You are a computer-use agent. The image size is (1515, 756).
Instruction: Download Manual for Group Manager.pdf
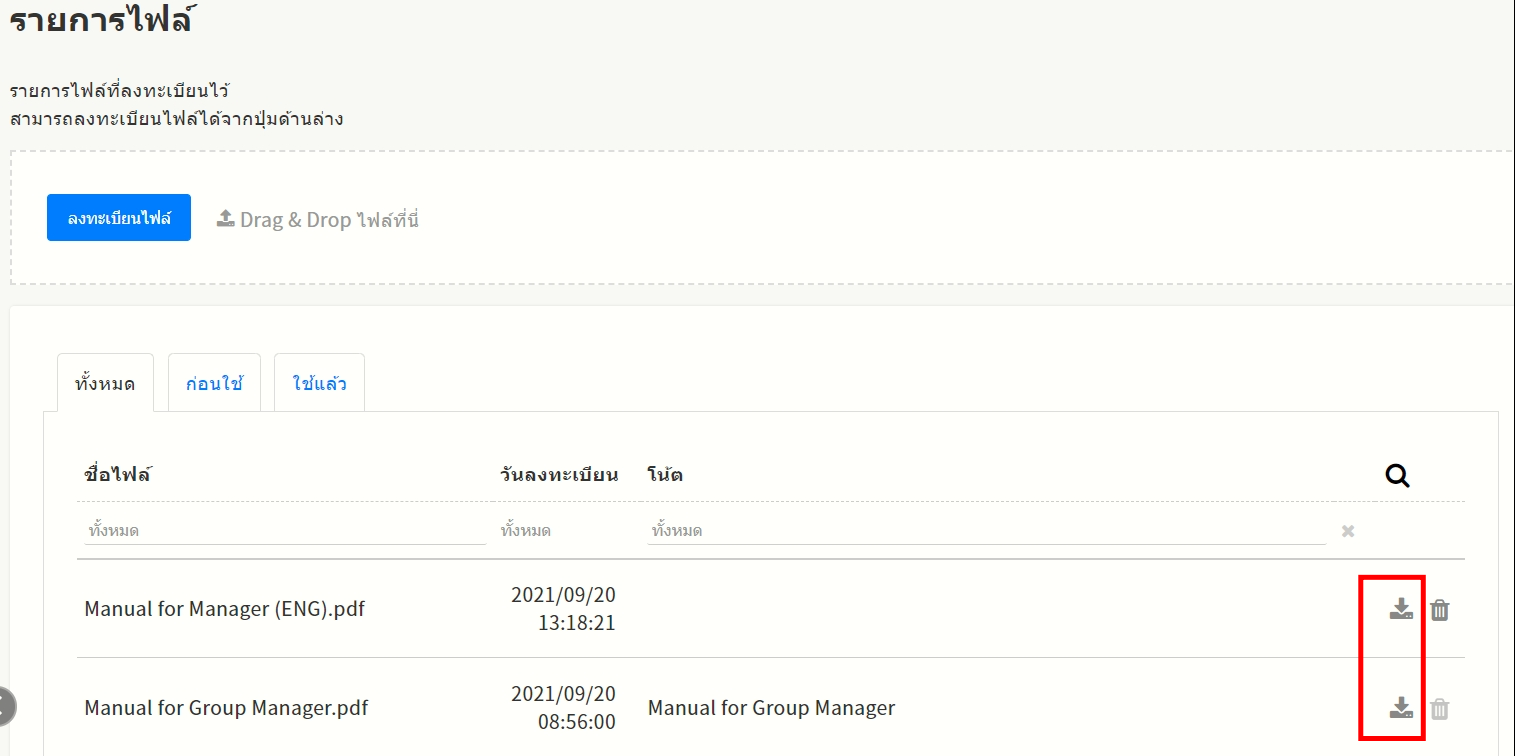point(1401,708)
